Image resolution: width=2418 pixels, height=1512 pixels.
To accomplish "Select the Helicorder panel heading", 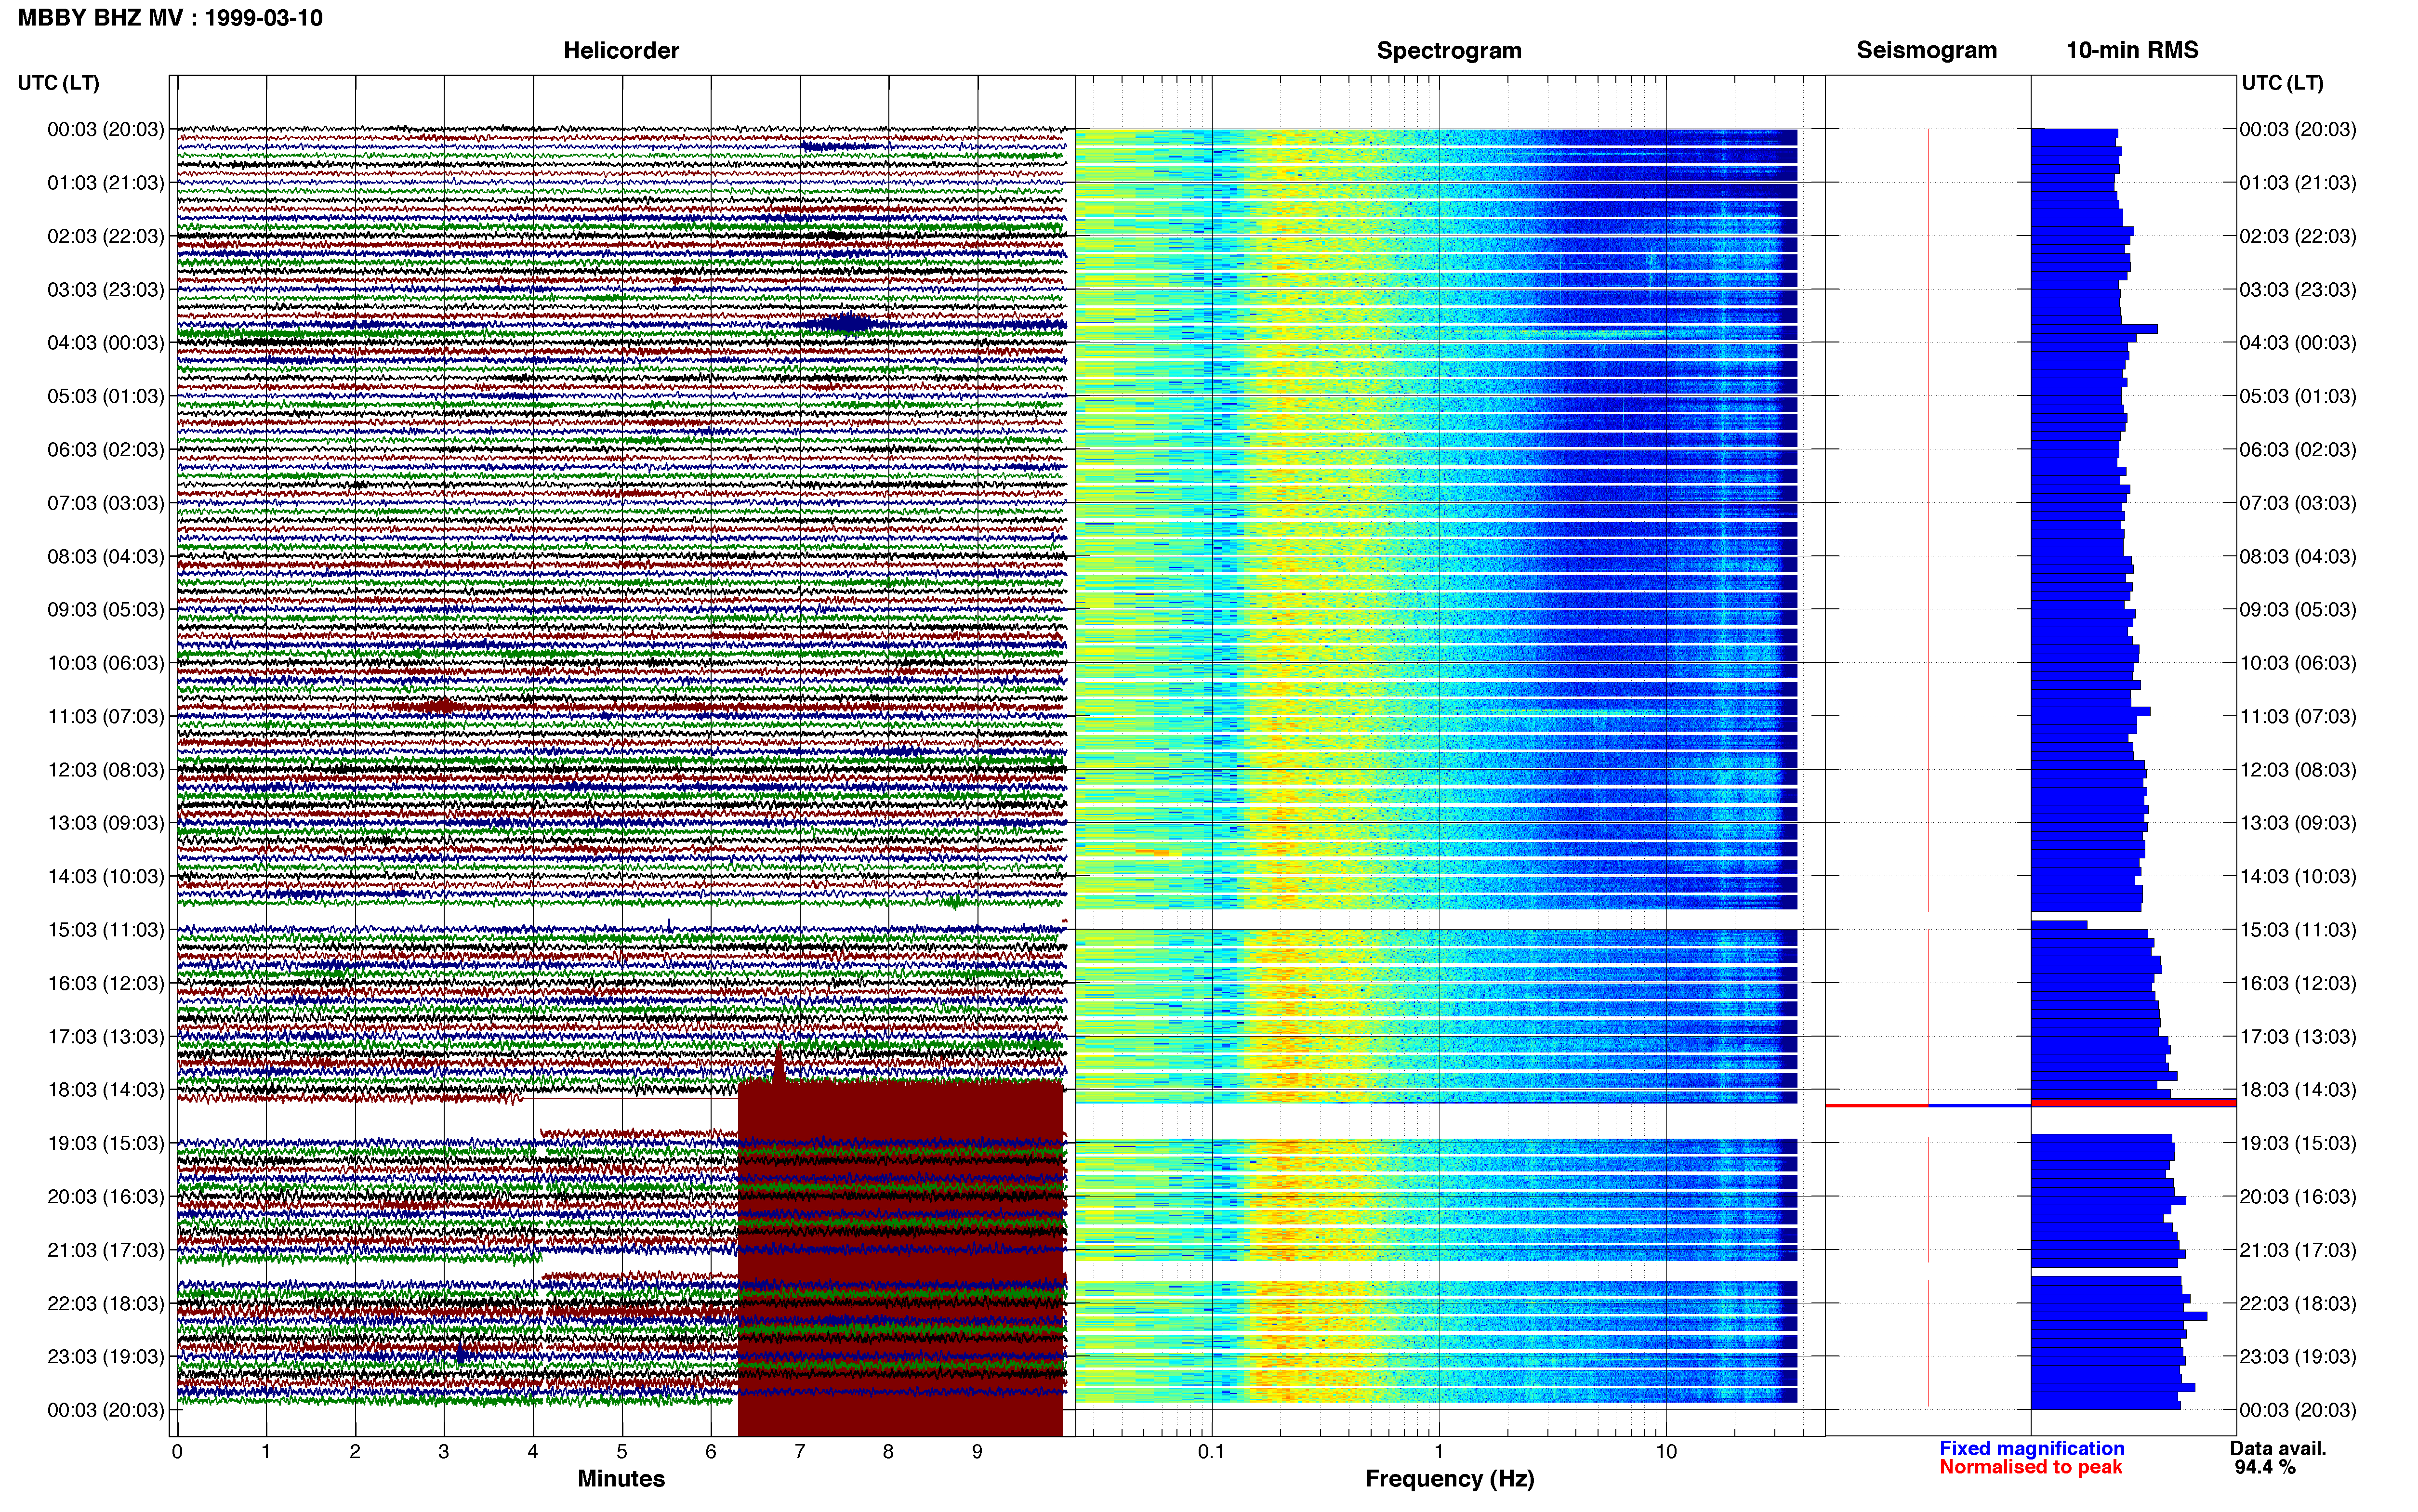I will click(x=621, y=50).
